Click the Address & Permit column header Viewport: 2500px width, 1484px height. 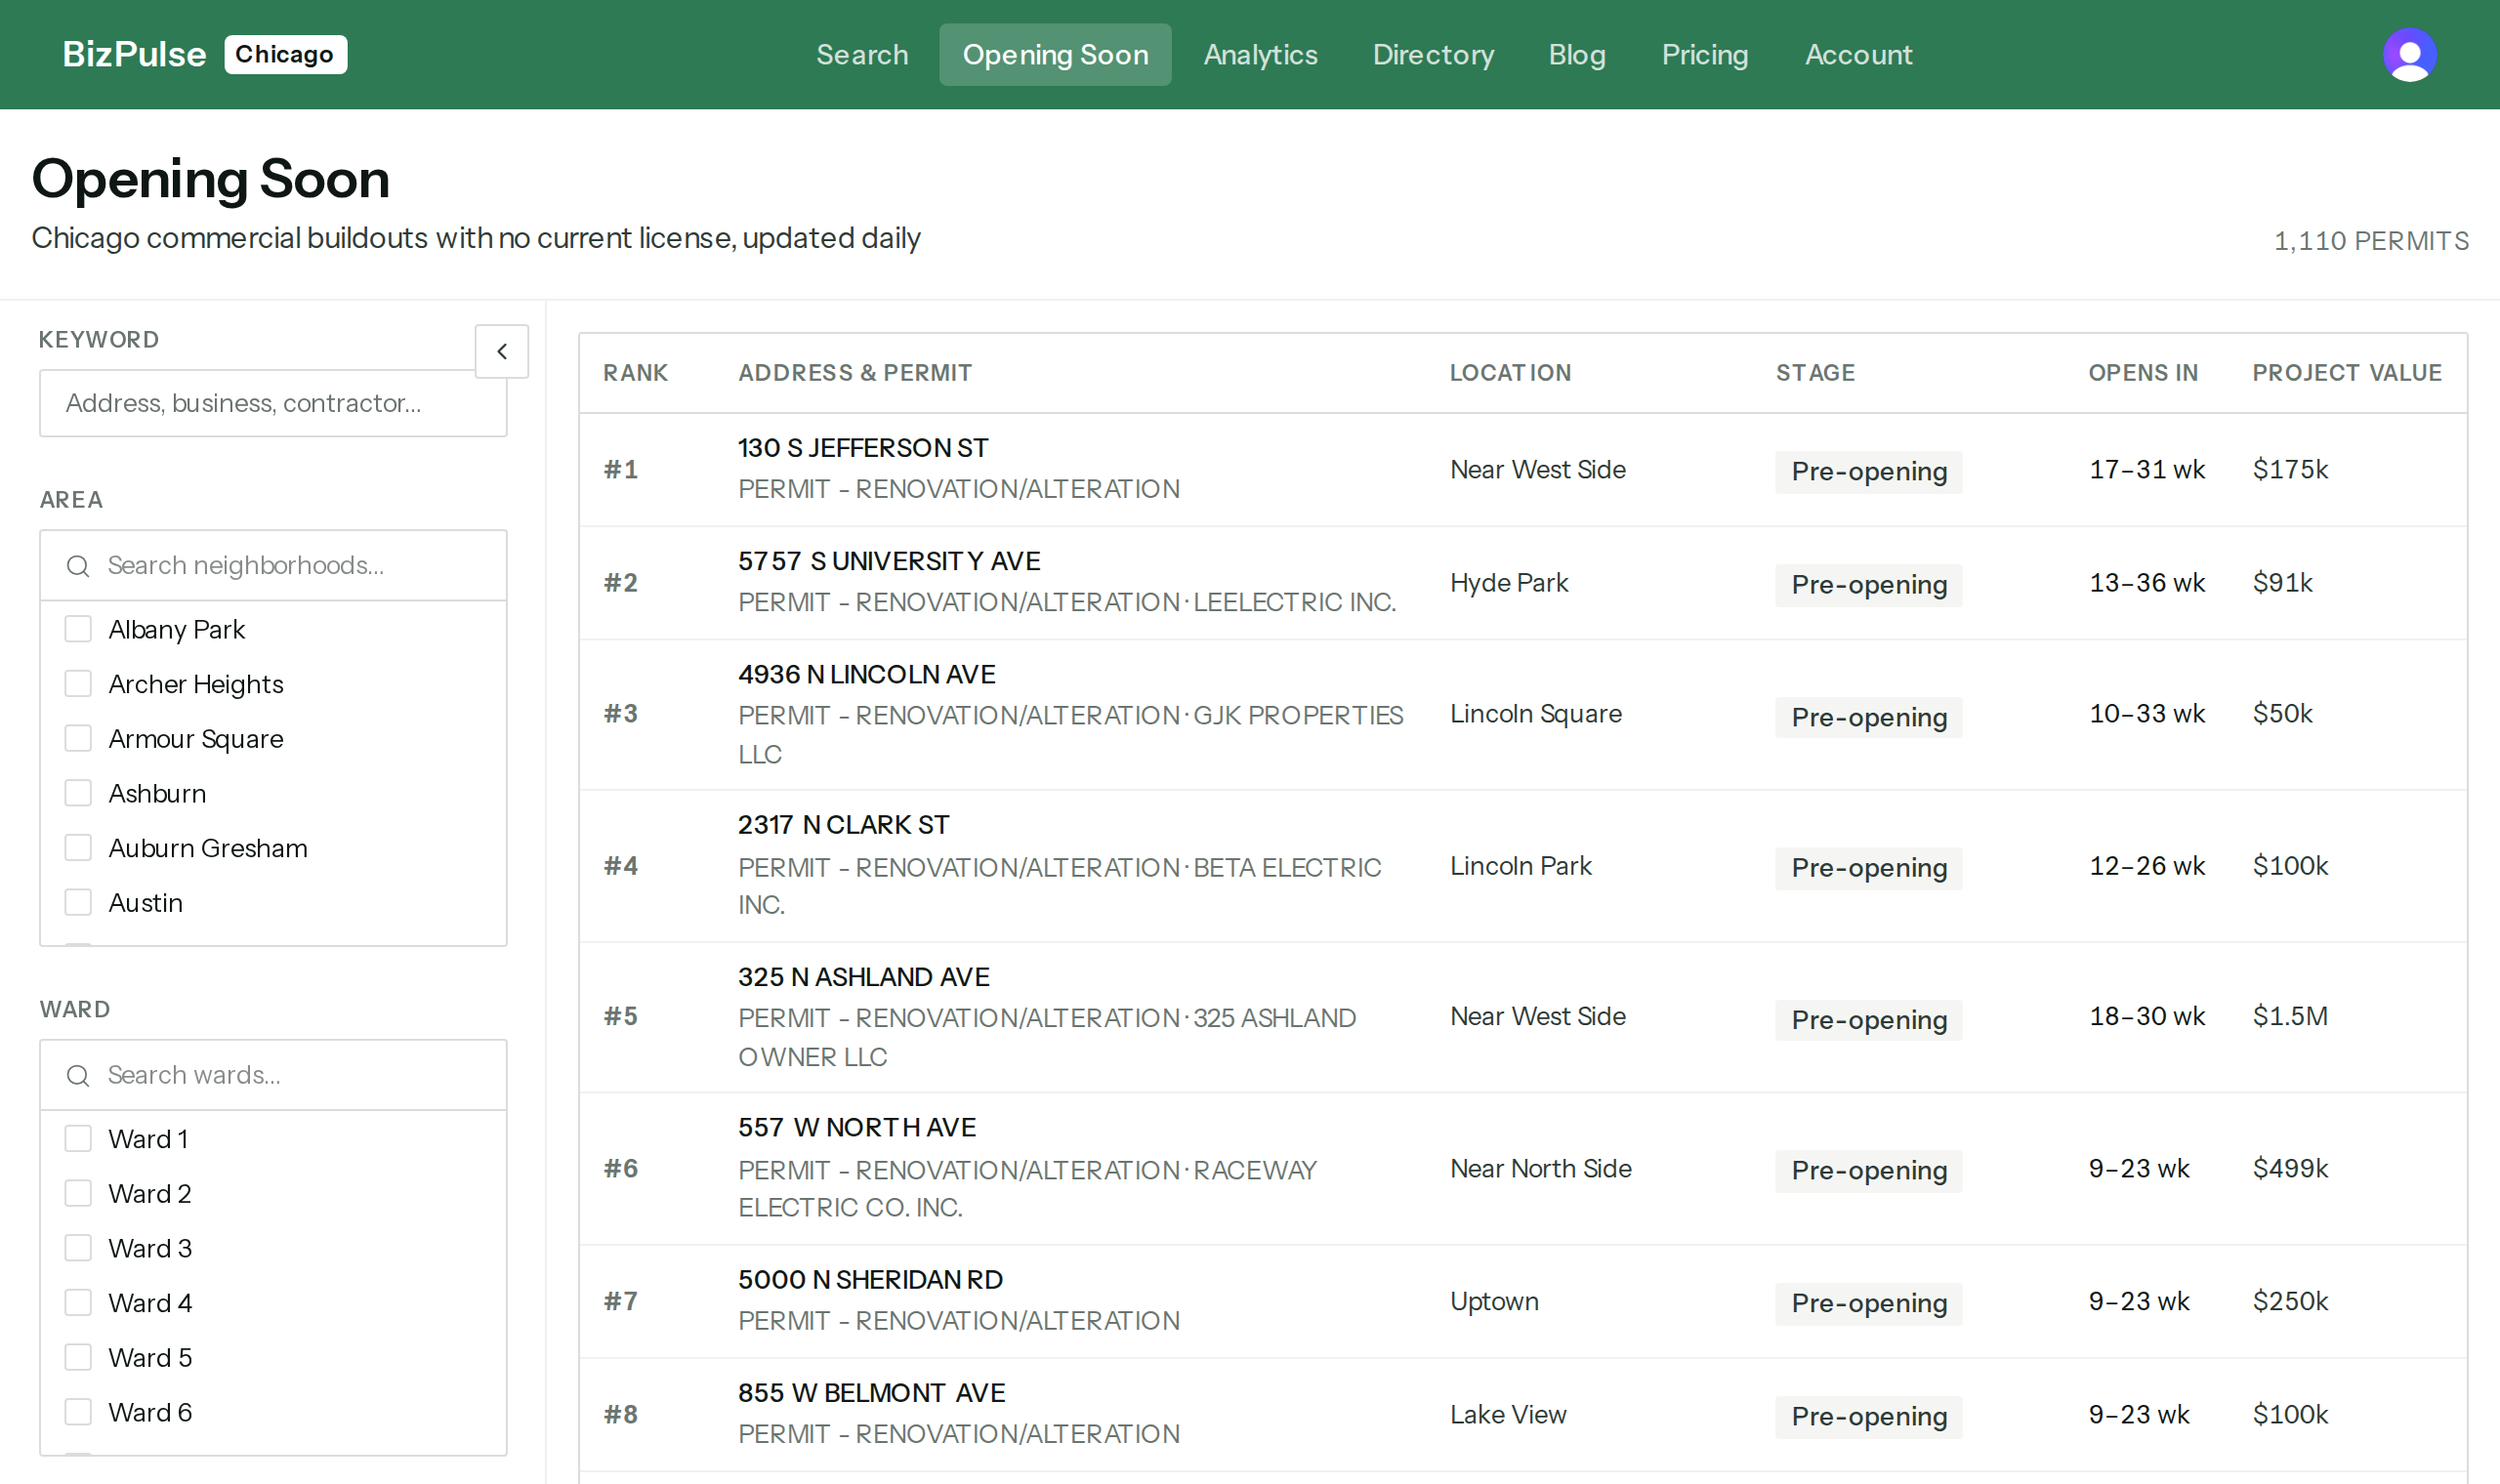(x=855, y=373)
